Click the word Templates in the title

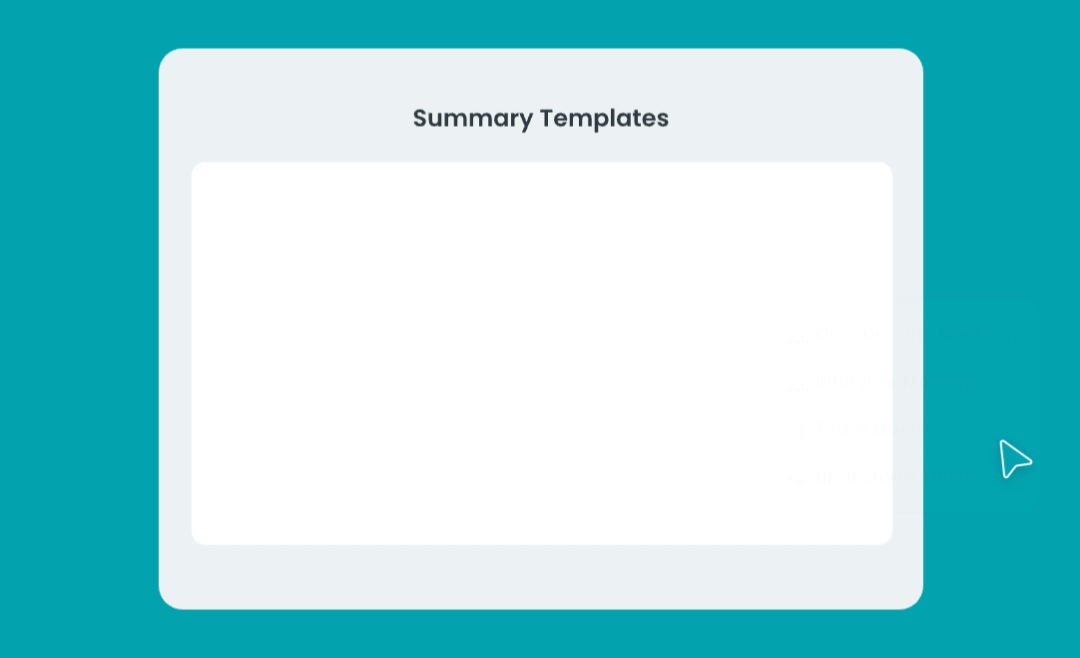(x=604, y=118)
